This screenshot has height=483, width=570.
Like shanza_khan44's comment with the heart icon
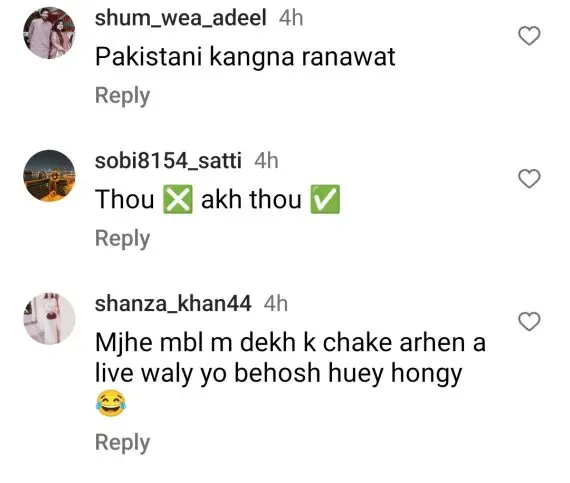pos(529,321)
